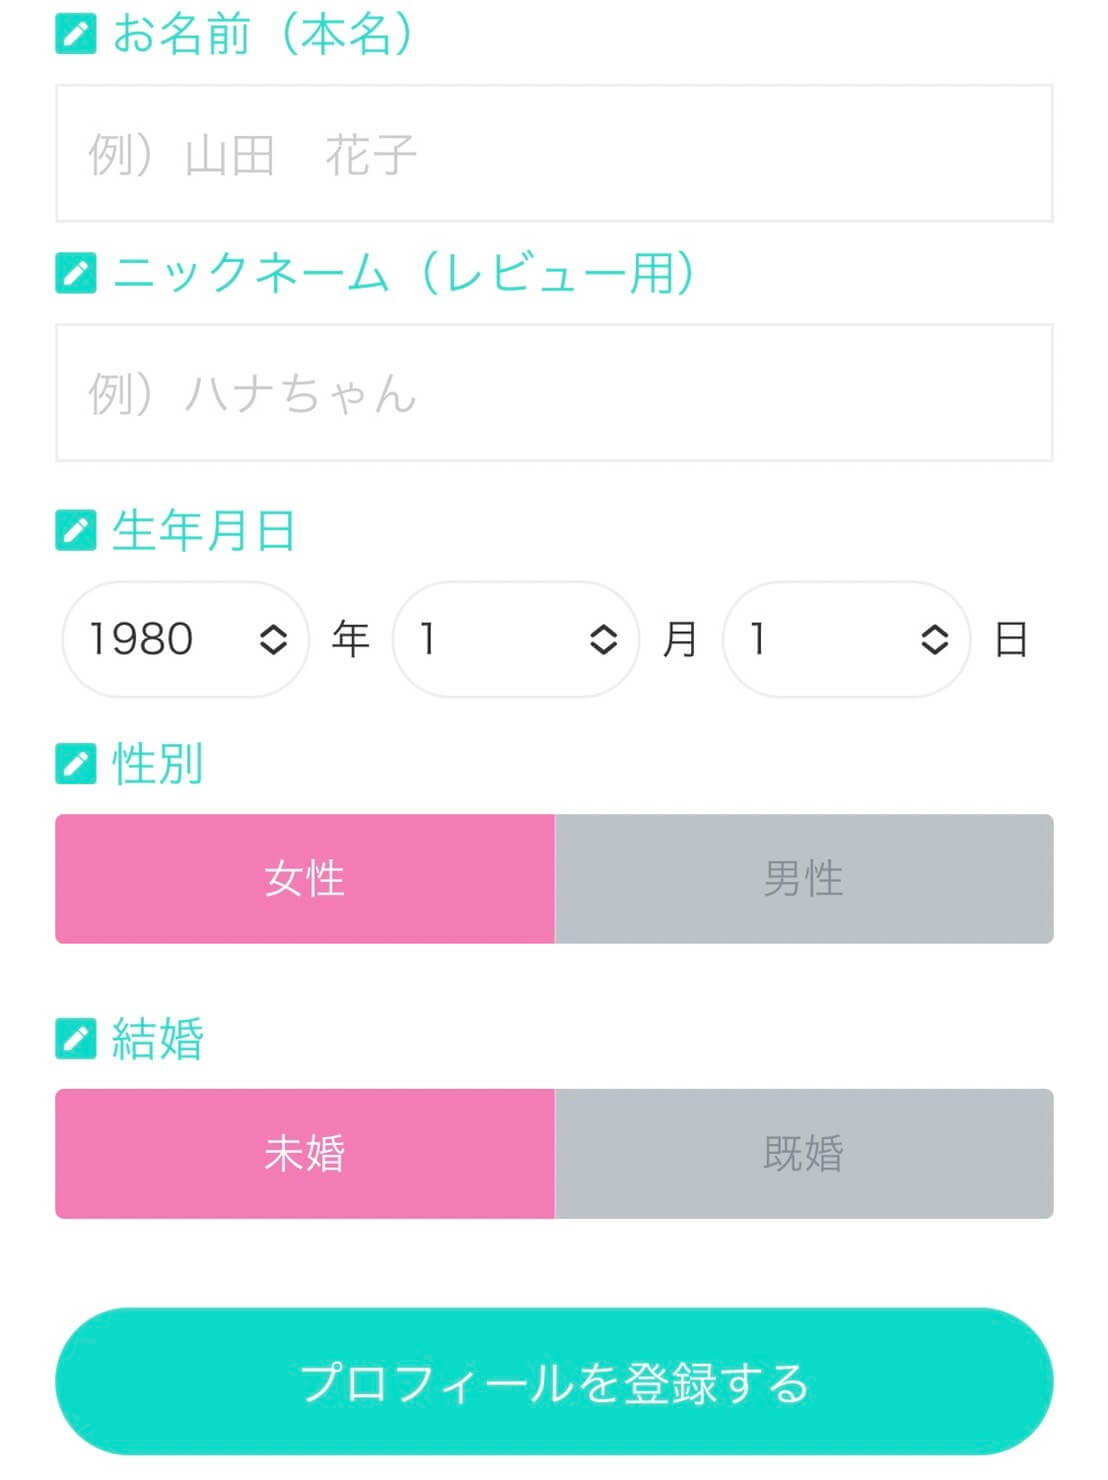
Task: Click the 生年月日 section label
Action: 204,531
